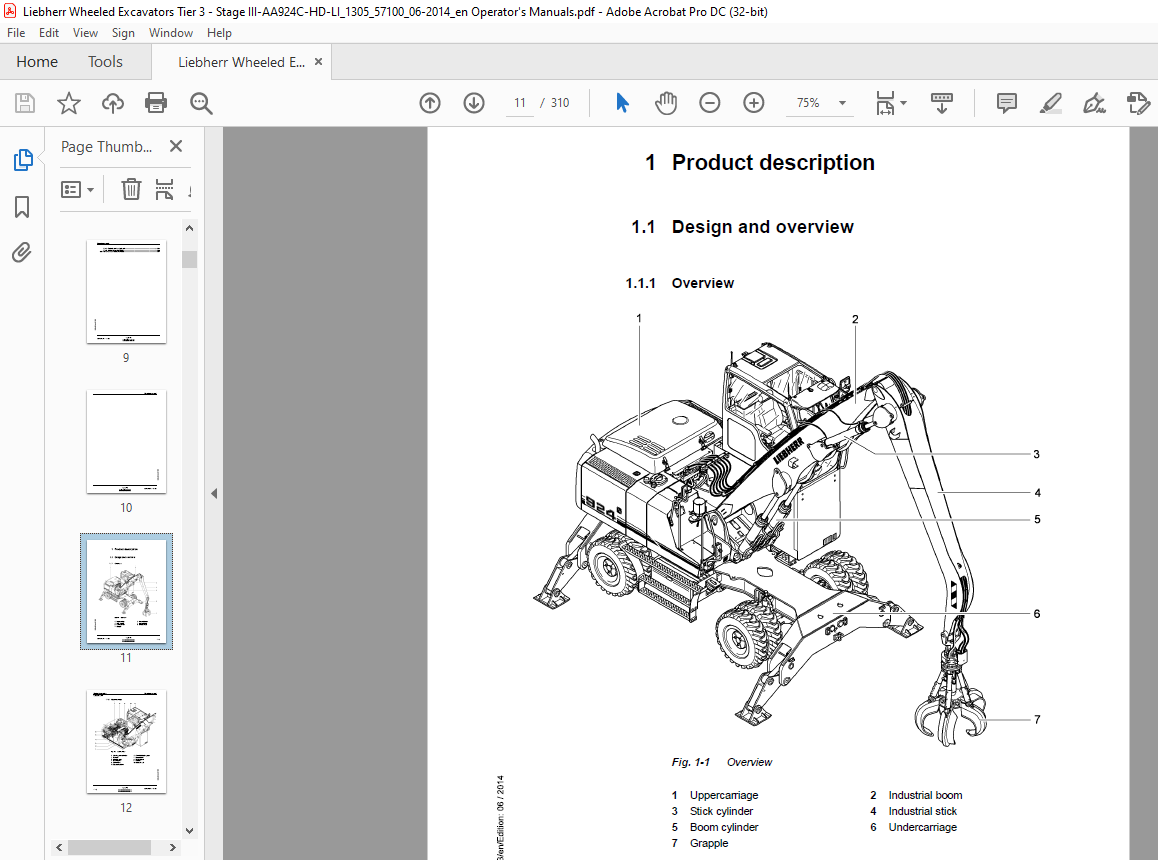Open the zoom level dropdown arrow

point(842,103)
